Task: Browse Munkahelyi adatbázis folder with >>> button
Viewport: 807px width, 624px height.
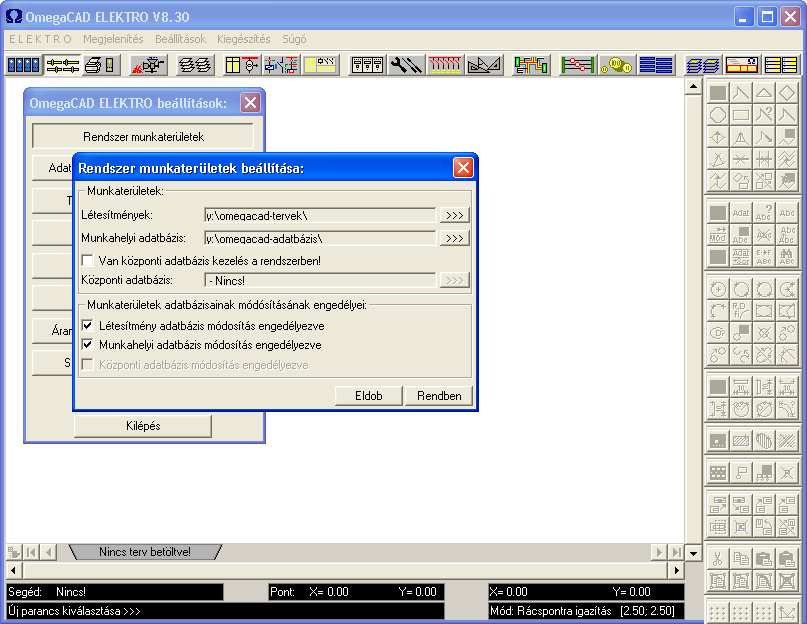Action: pyautogui.click(x=454, y=238)
